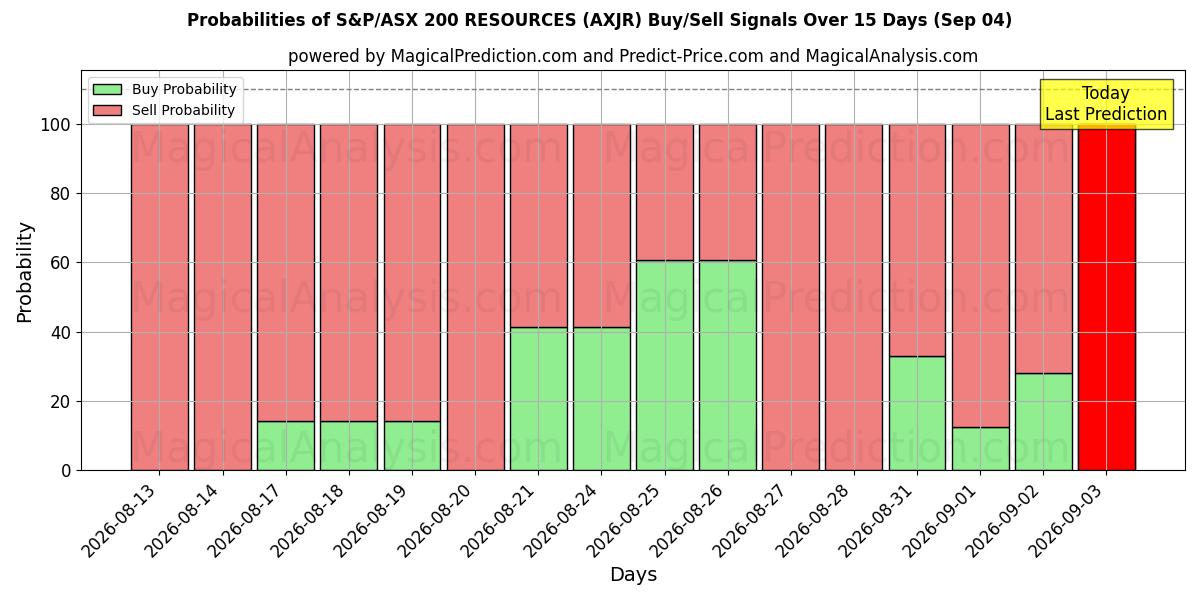
Task: Click the 'Probability' y-axis label
Action: coord(25,271)
